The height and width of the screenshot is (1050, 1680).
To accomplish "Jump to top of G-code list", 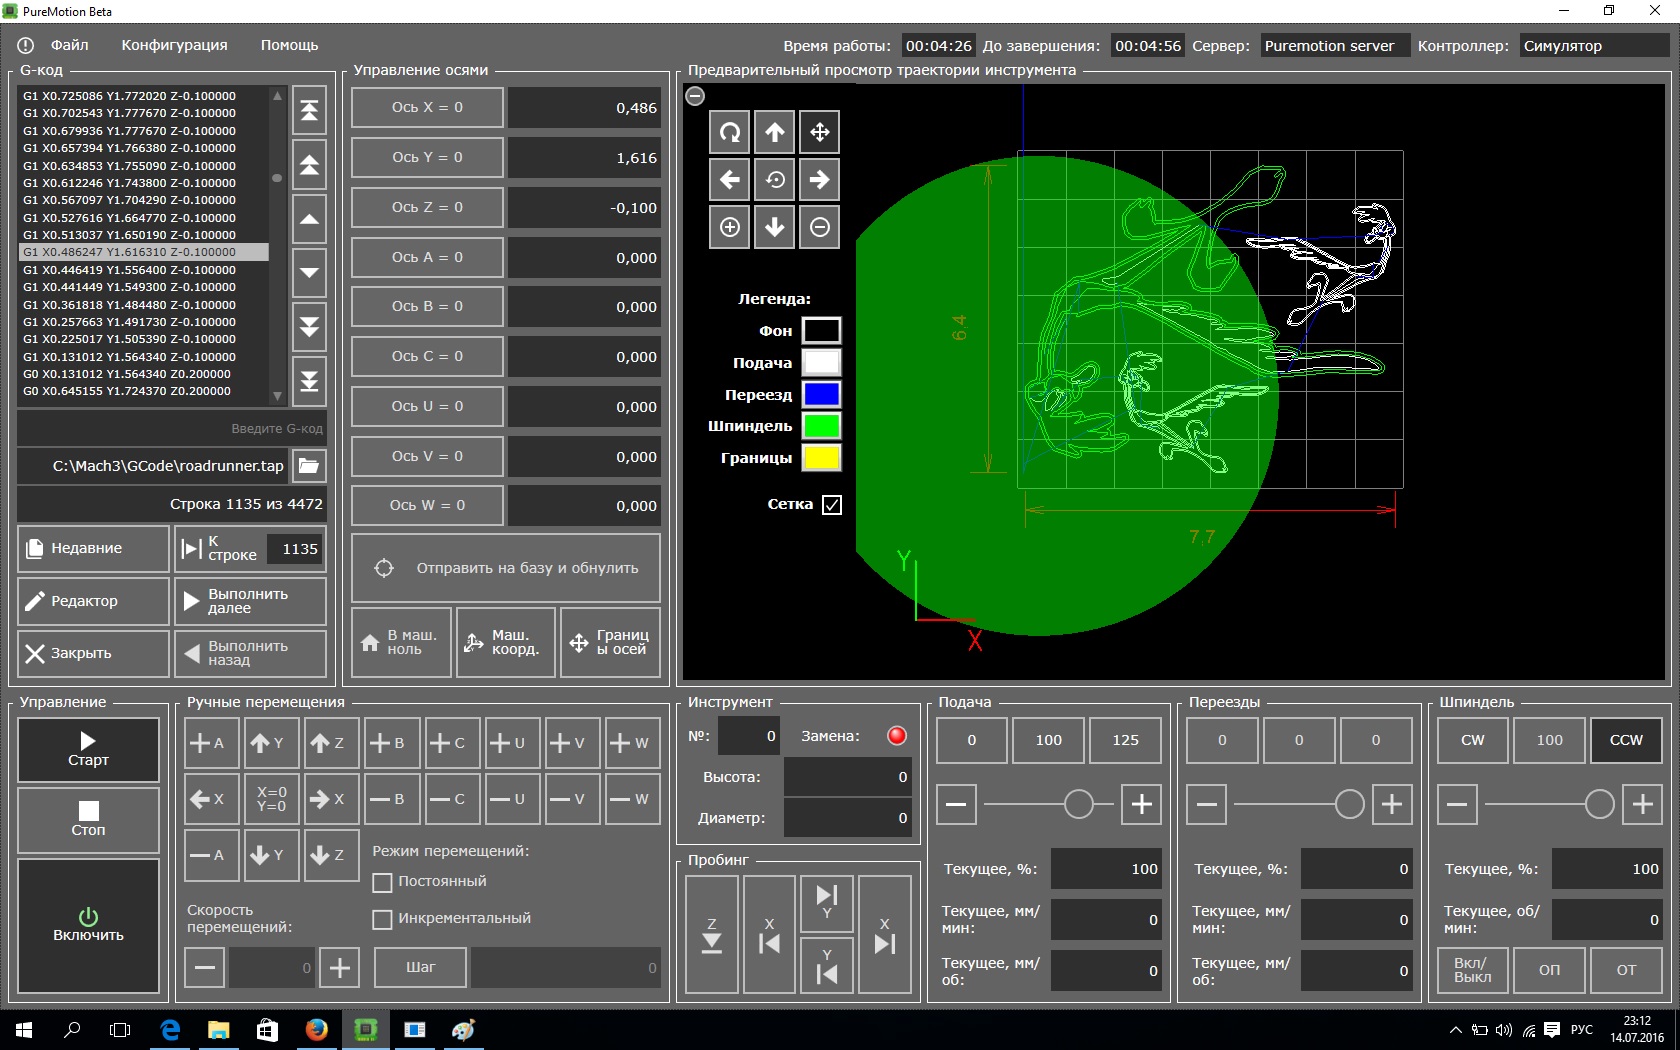I will [309, 111].
